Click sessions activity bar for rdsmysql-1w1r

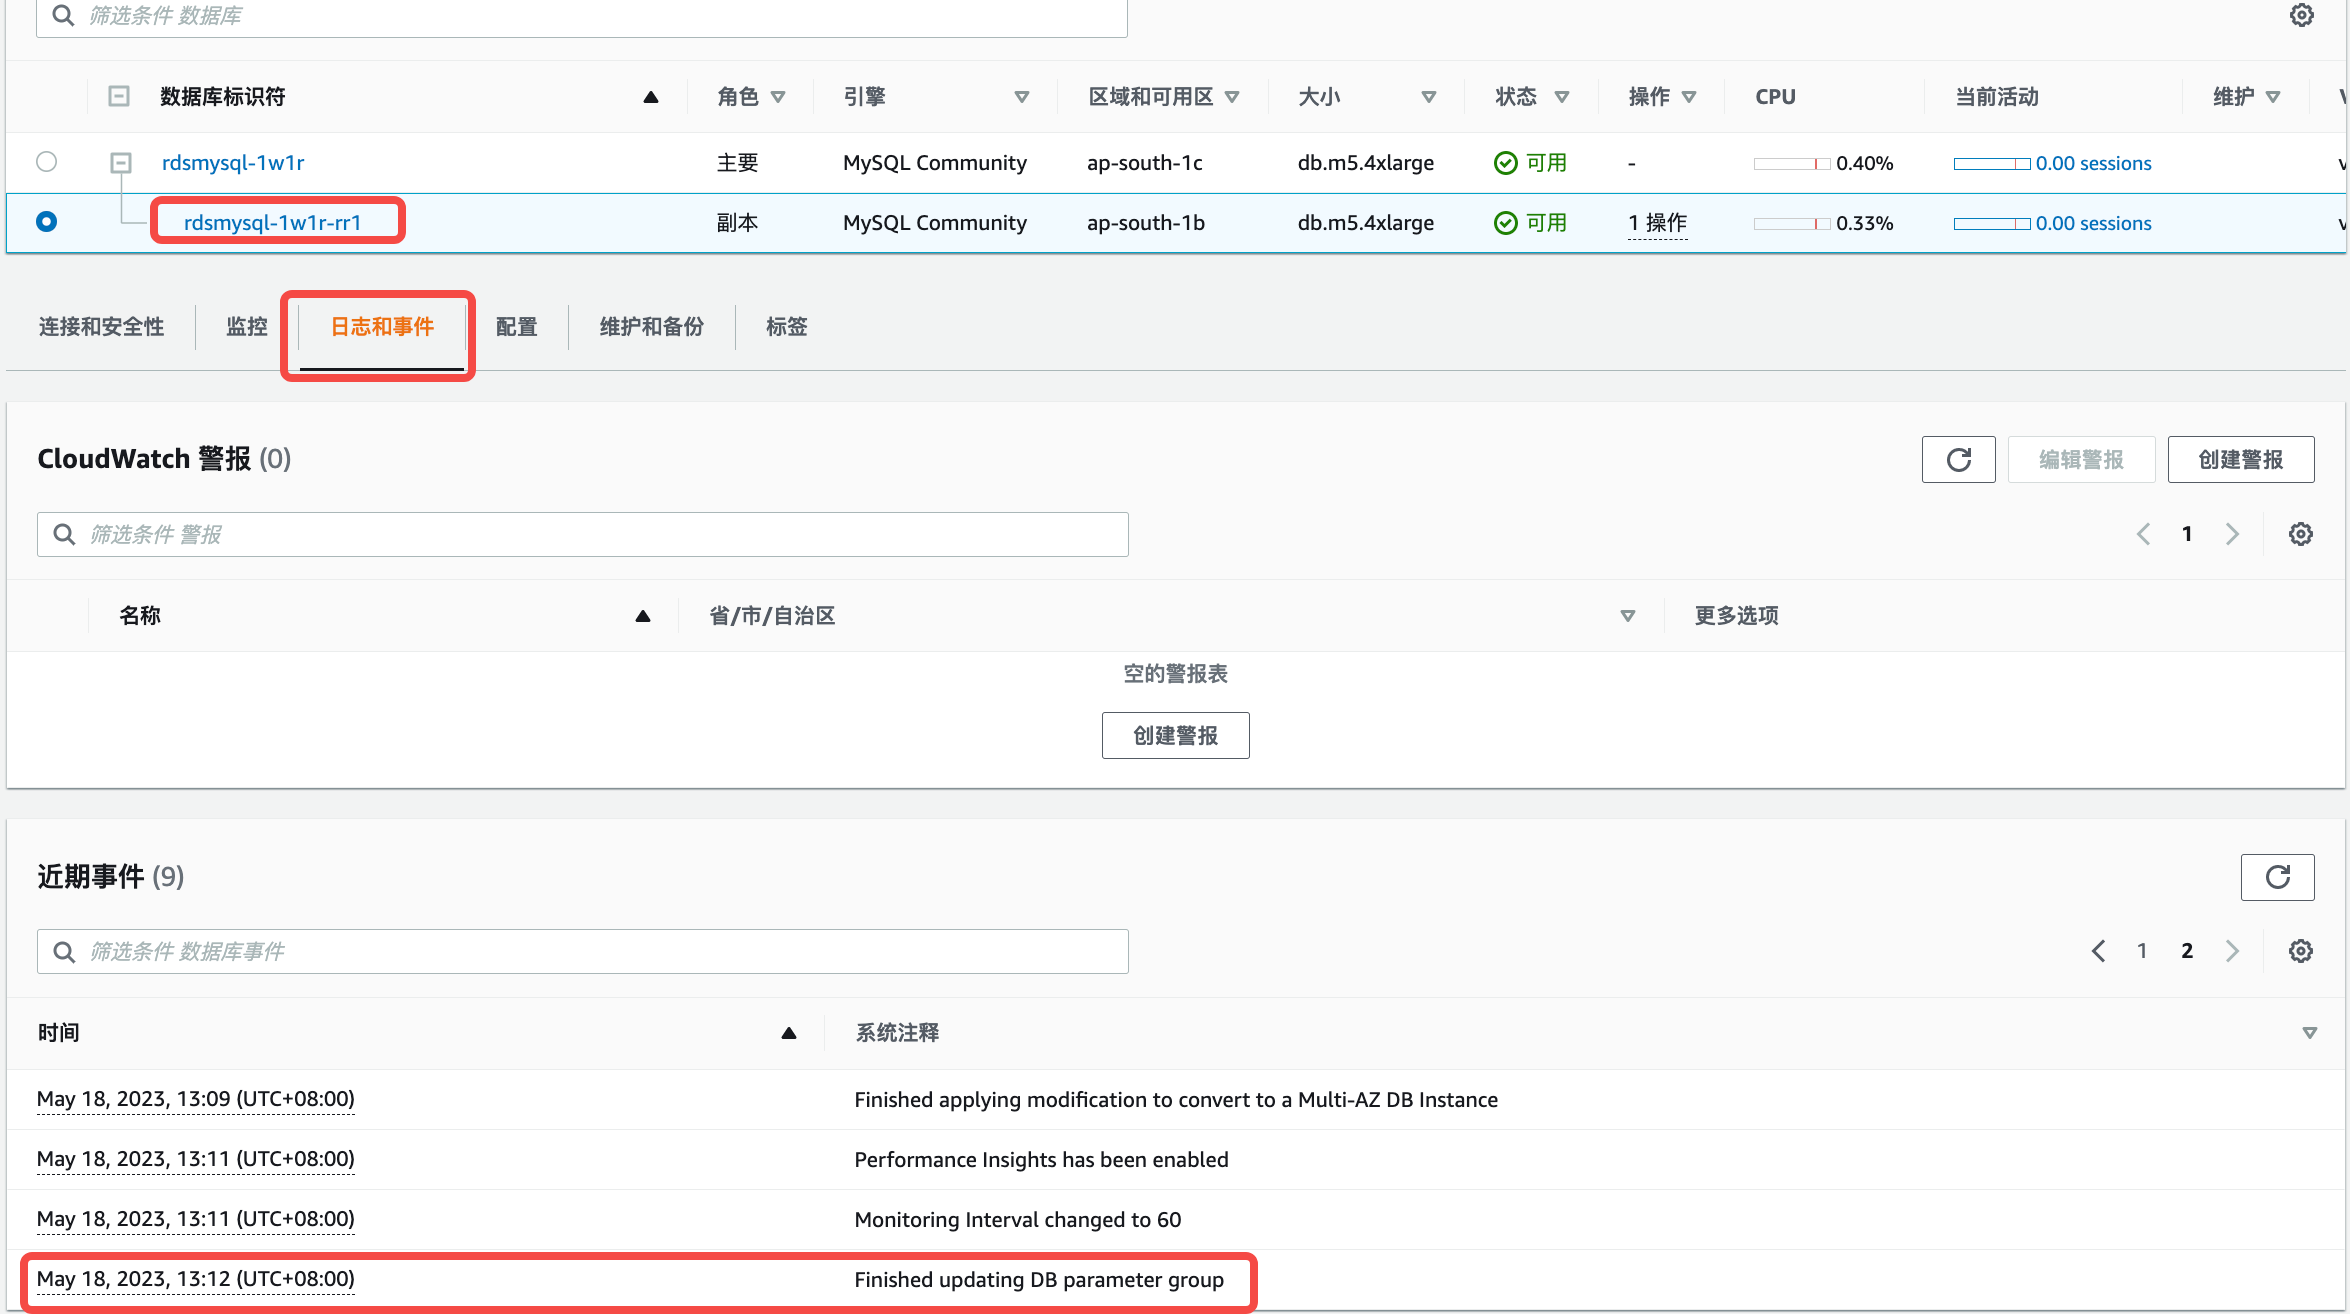point(1991,164)
